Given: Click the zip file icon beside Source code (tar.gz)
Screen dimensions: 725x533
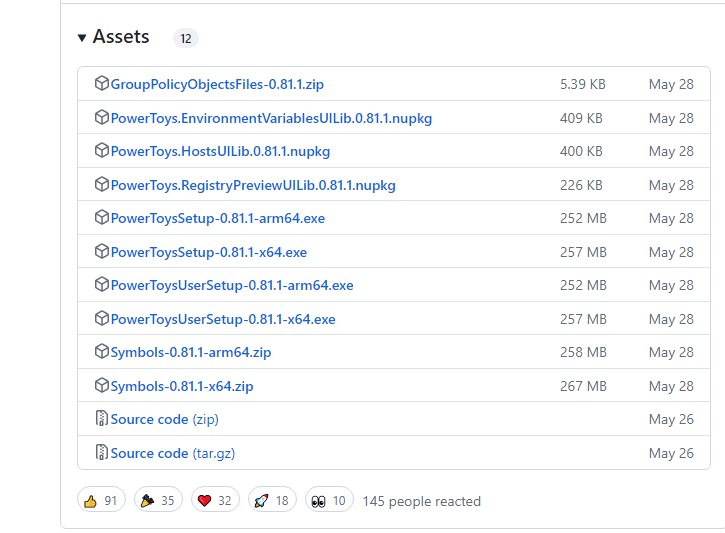Looking at the screenshot, I should (102, 452).
